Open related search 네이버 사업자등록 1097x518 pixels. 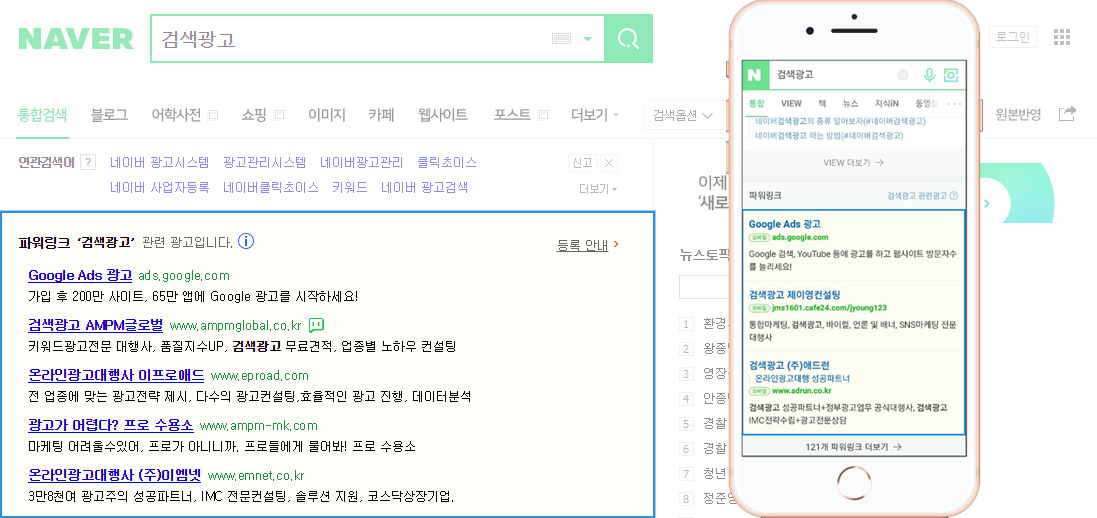[160, 188]
